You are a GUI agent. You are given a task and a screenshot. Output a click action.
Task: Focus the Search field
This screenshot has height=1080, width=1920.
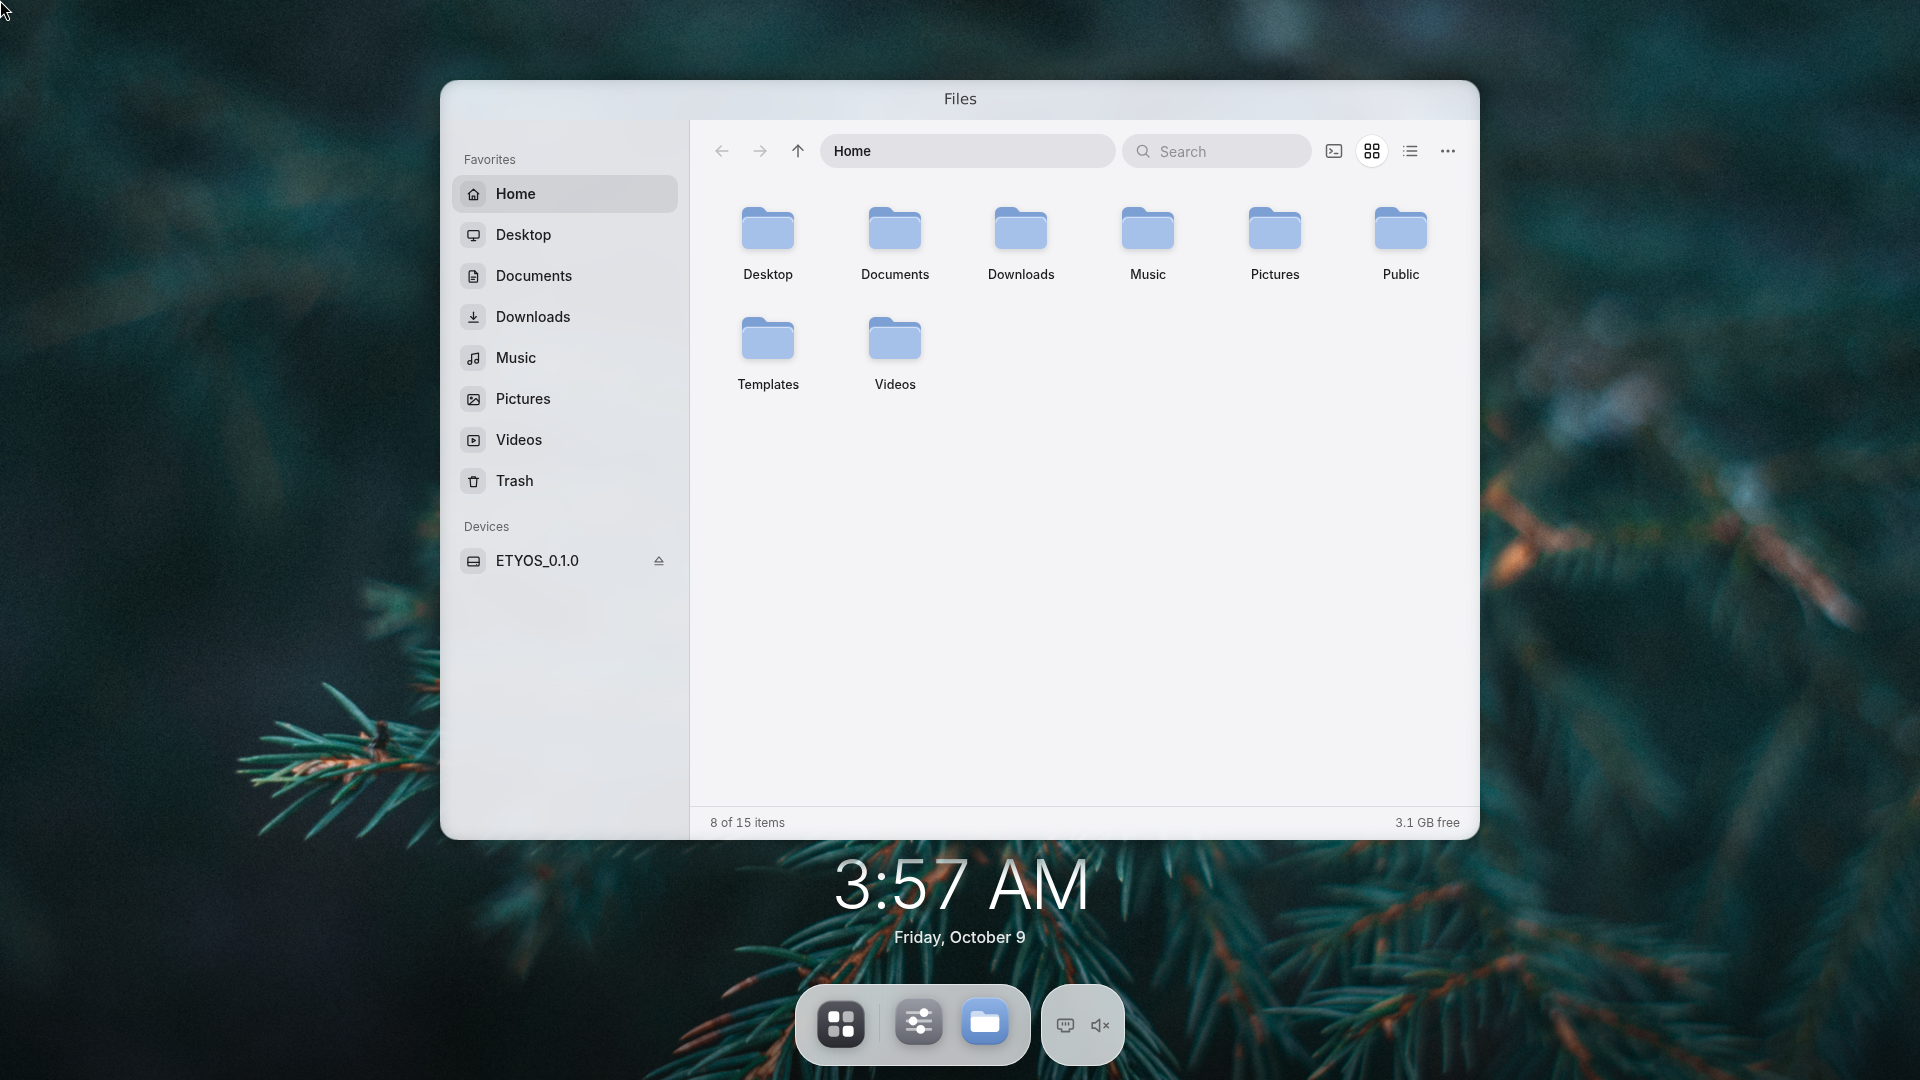point(1216,151)
